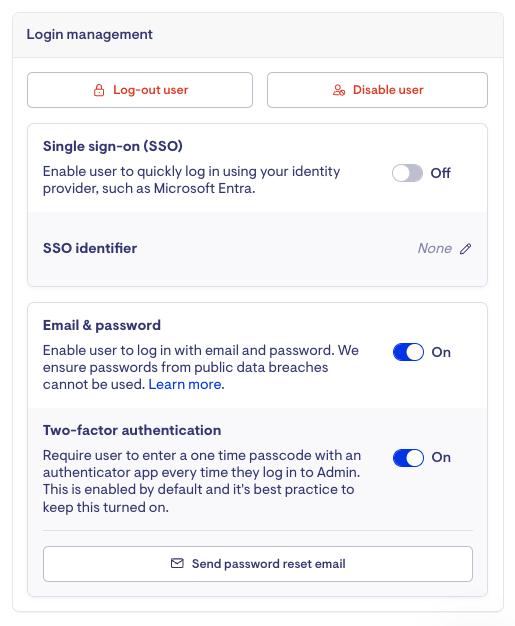Click the On label beside Two-factor authentication

point(441,458)
